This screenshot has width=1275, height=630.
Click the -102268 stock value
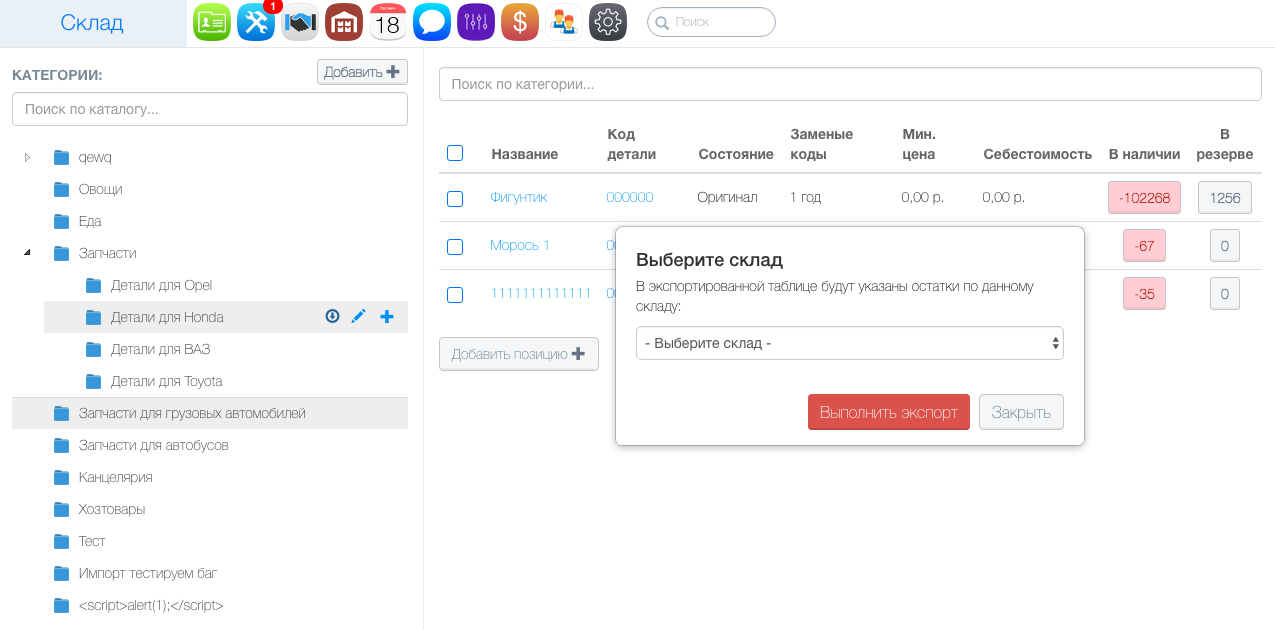click(1144, 197)
